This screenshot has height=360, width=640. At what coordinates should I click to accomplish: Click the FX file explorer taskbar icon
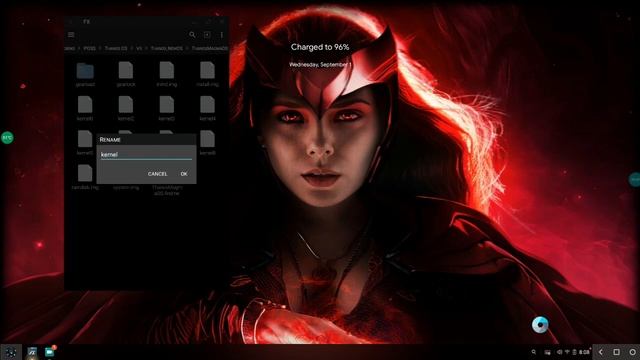[x=32, y=352]
